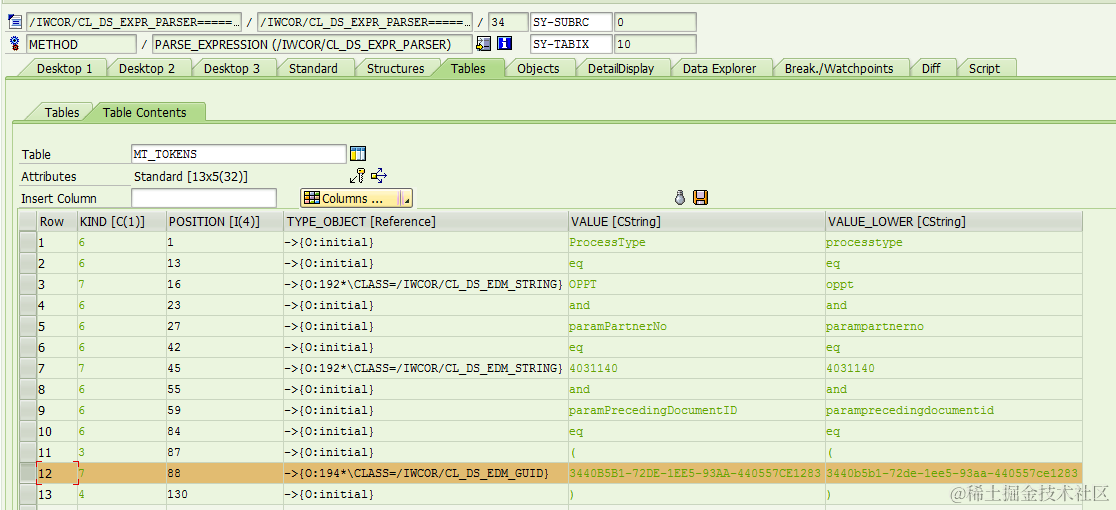Click the METHOD event type field
This screenshot has width=1116, height=510.
click(81, 44)
